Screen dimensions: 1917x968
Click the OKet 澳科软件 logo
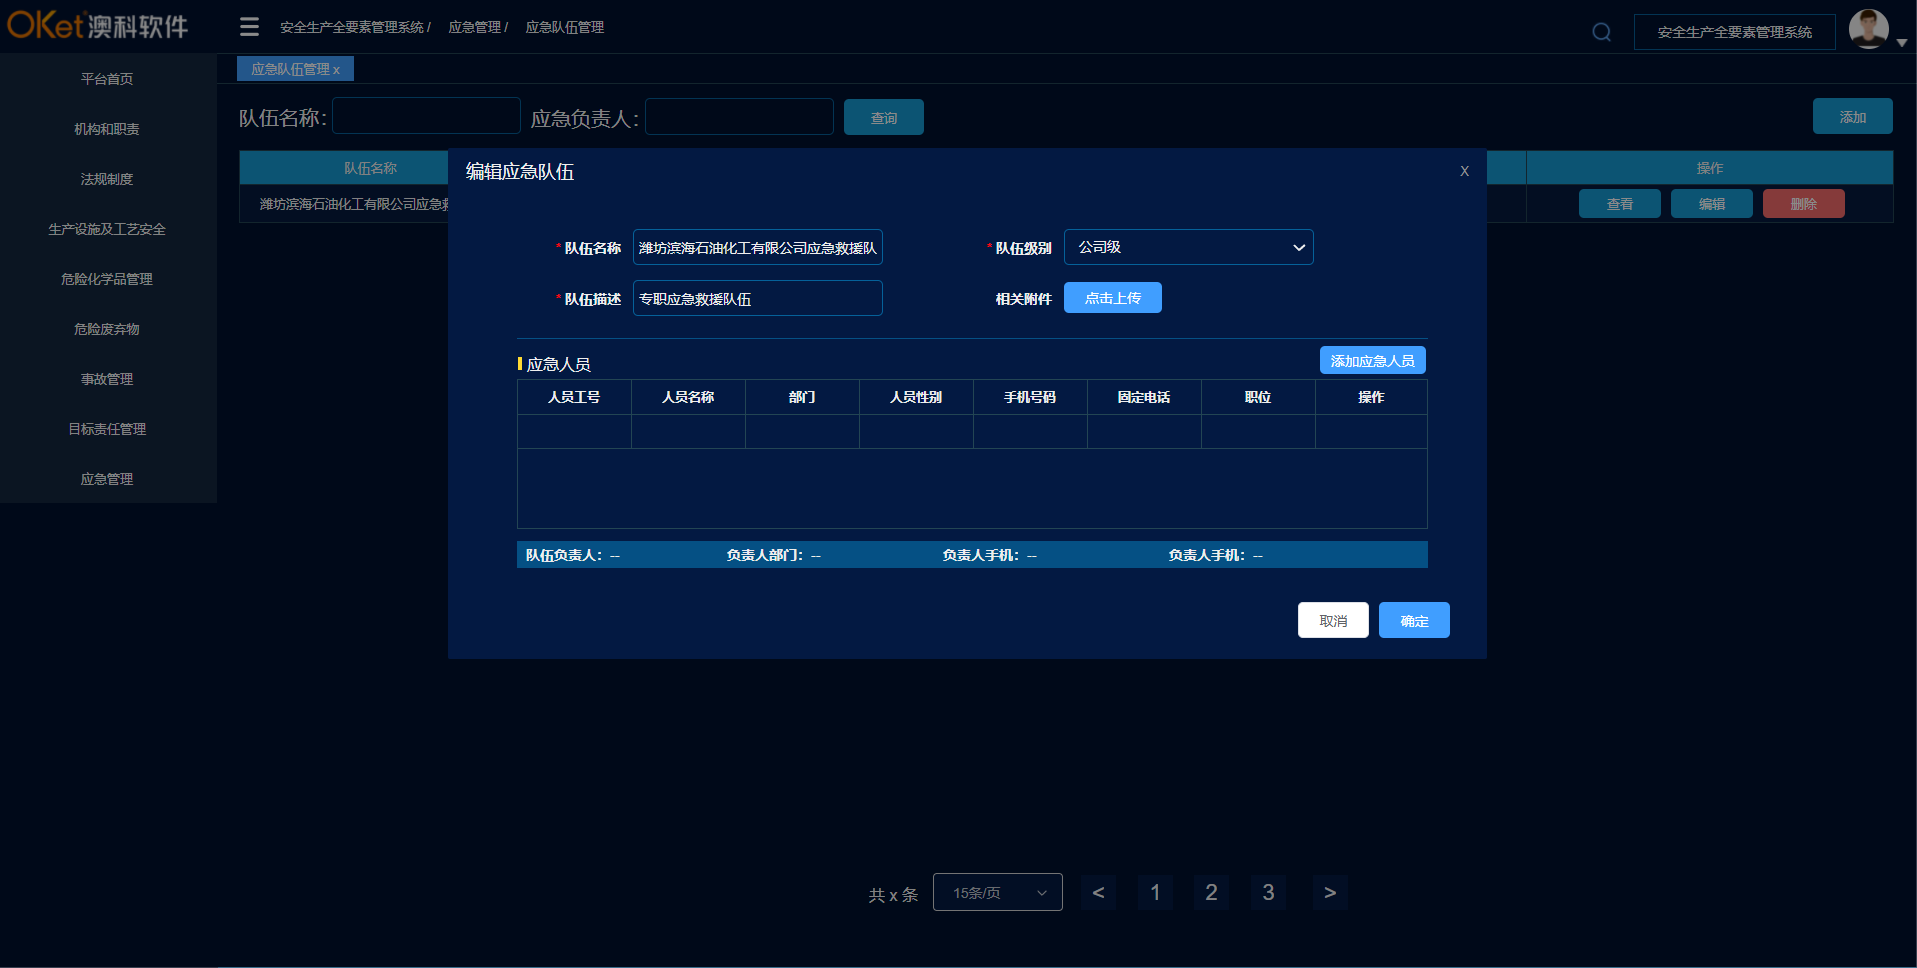(97, 26)
